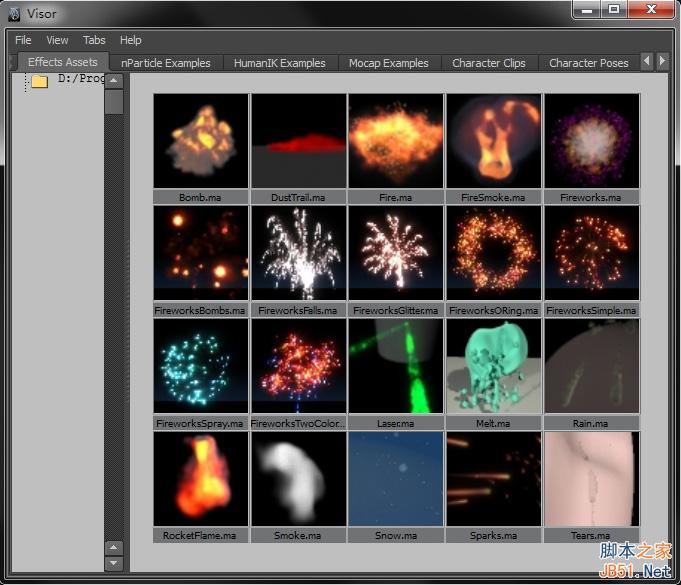Click the vertical scrollbar thumb
Viewport: 681px width, 585px height.
[x=114, y=102]
